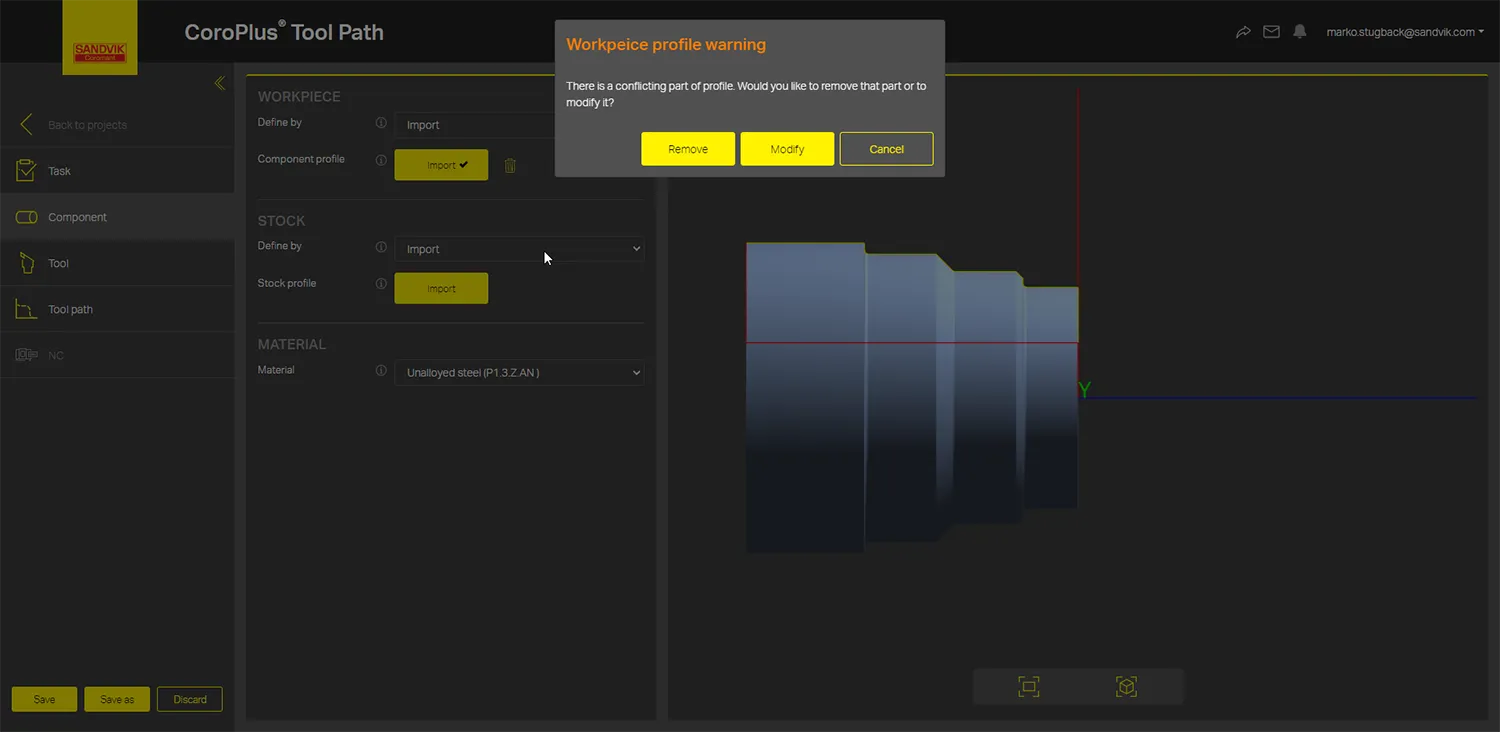The width and height of the screenshot is (1500, 732).
Task: Open the Tool section
Action: (117, 263)
